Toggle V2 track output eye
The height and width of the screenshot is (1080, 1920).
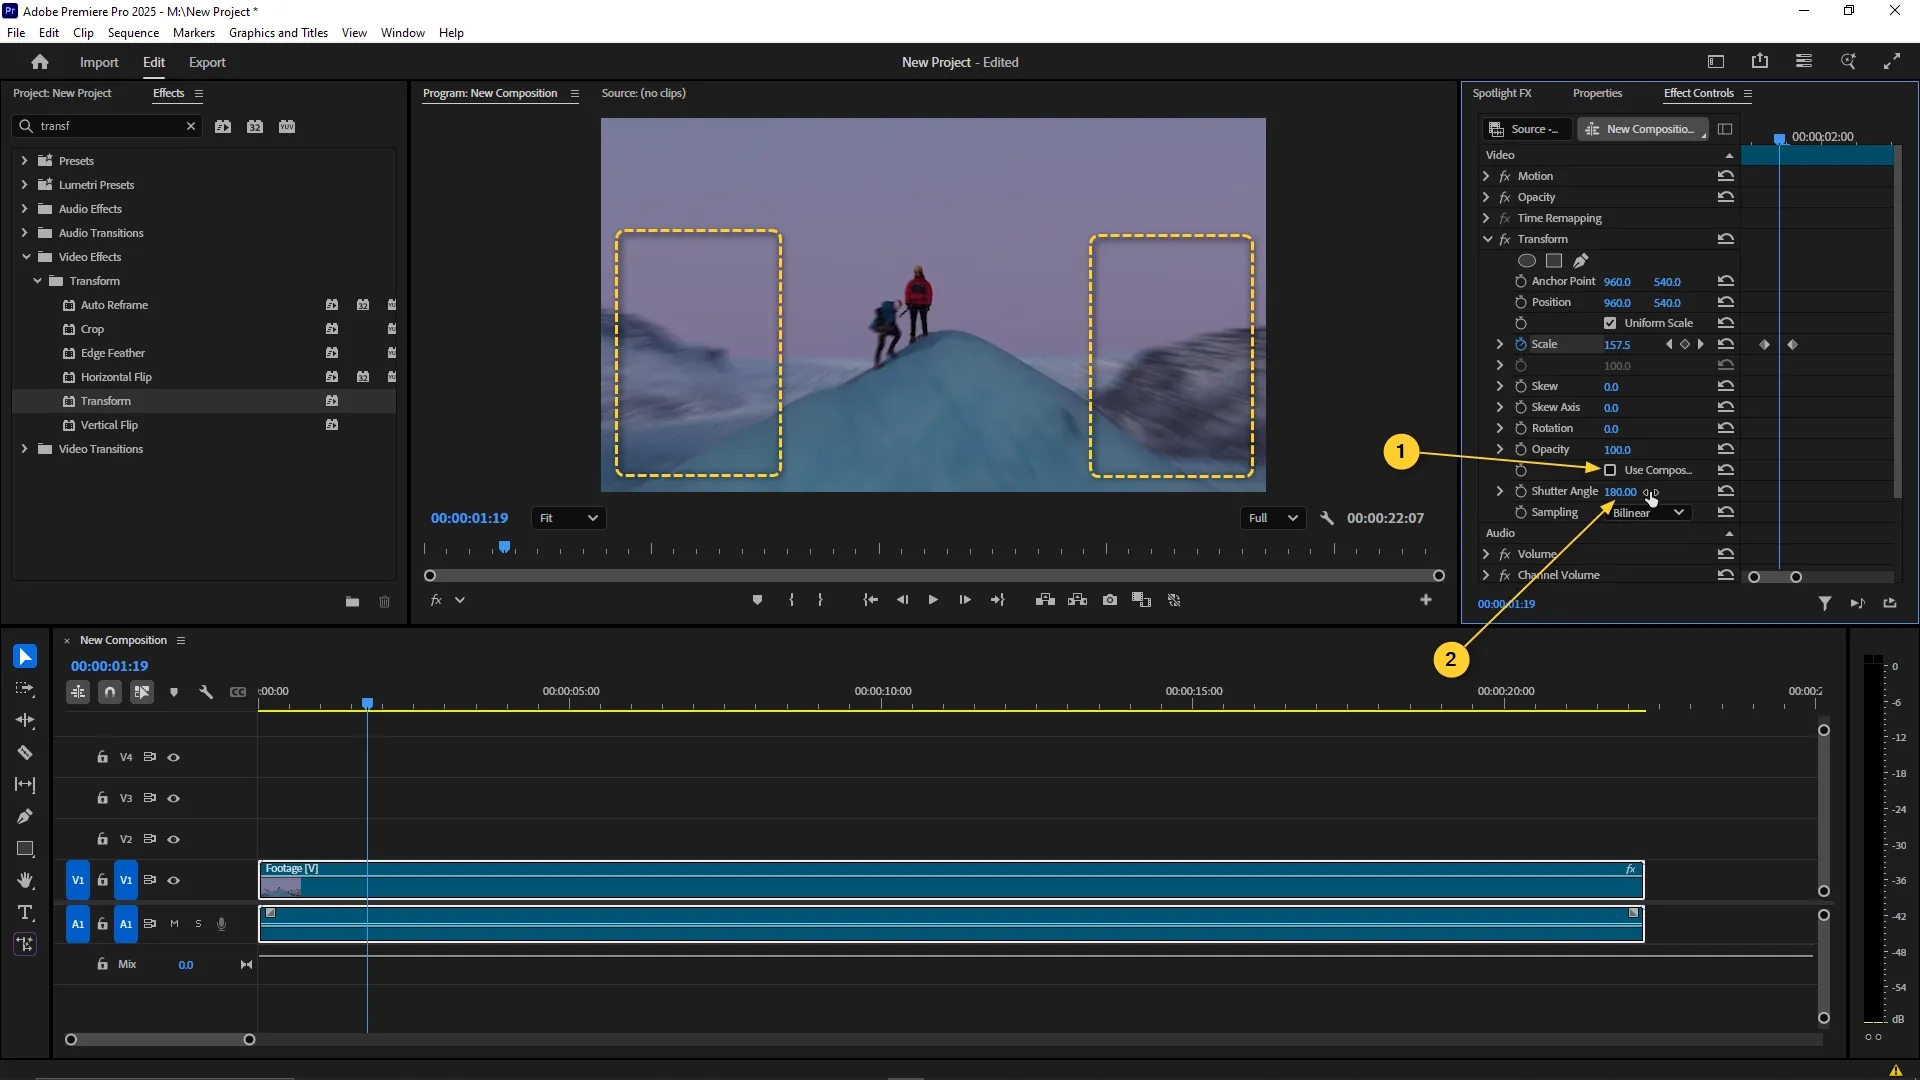click(x=174, y=840)
